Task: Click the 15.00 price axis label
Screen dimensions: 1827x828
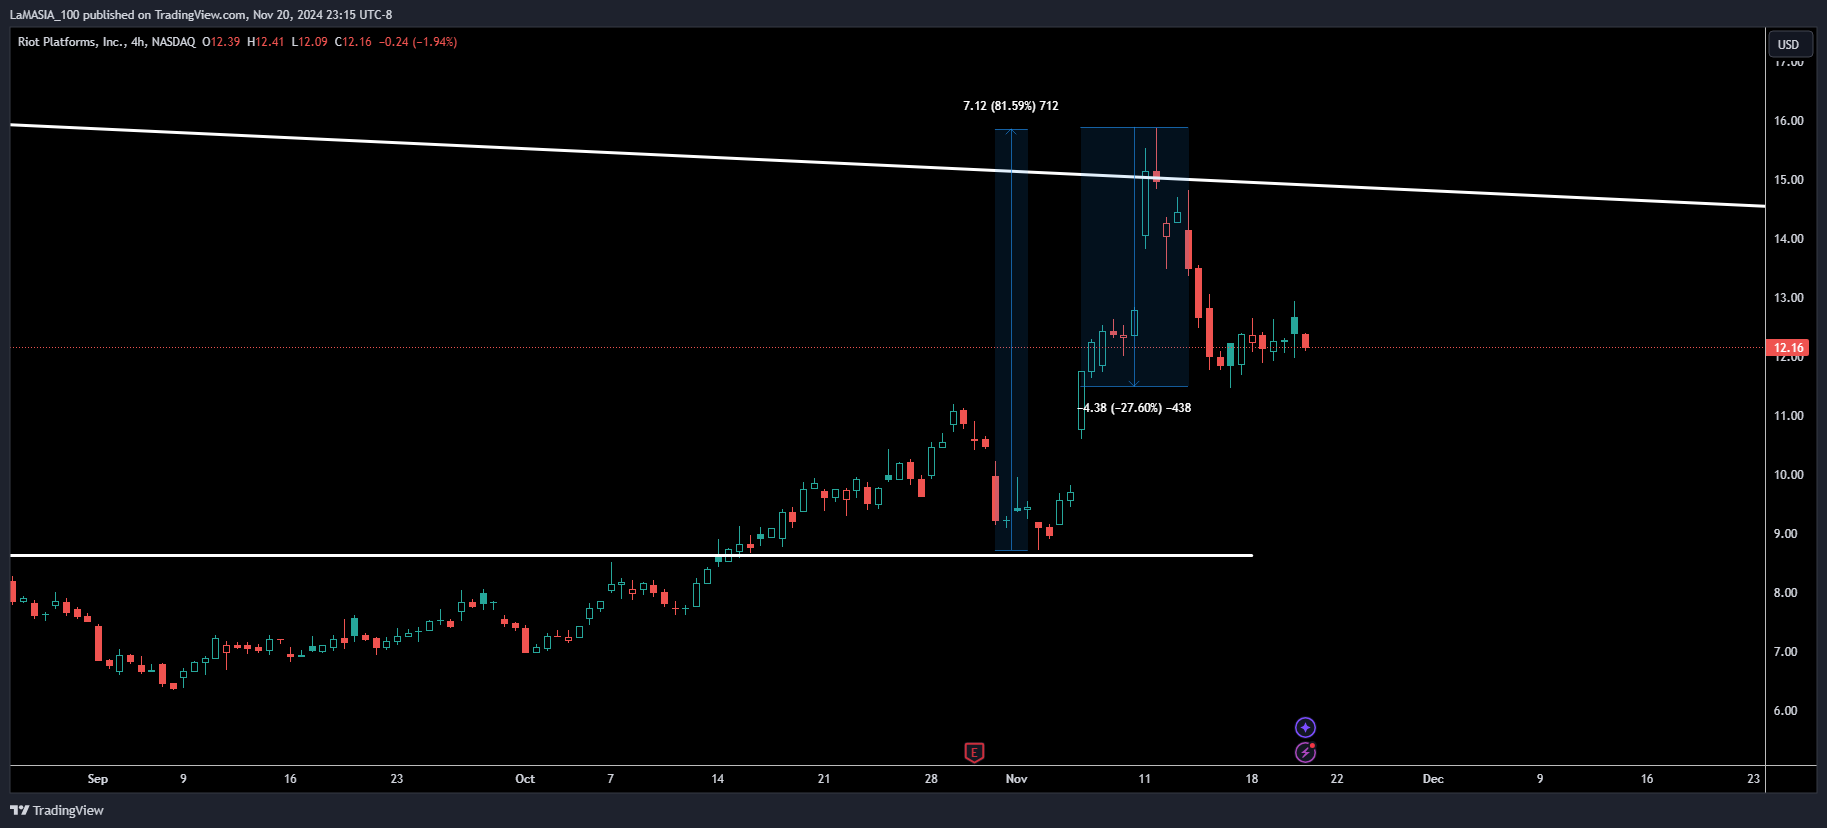Action: (x=1788, y=180)
